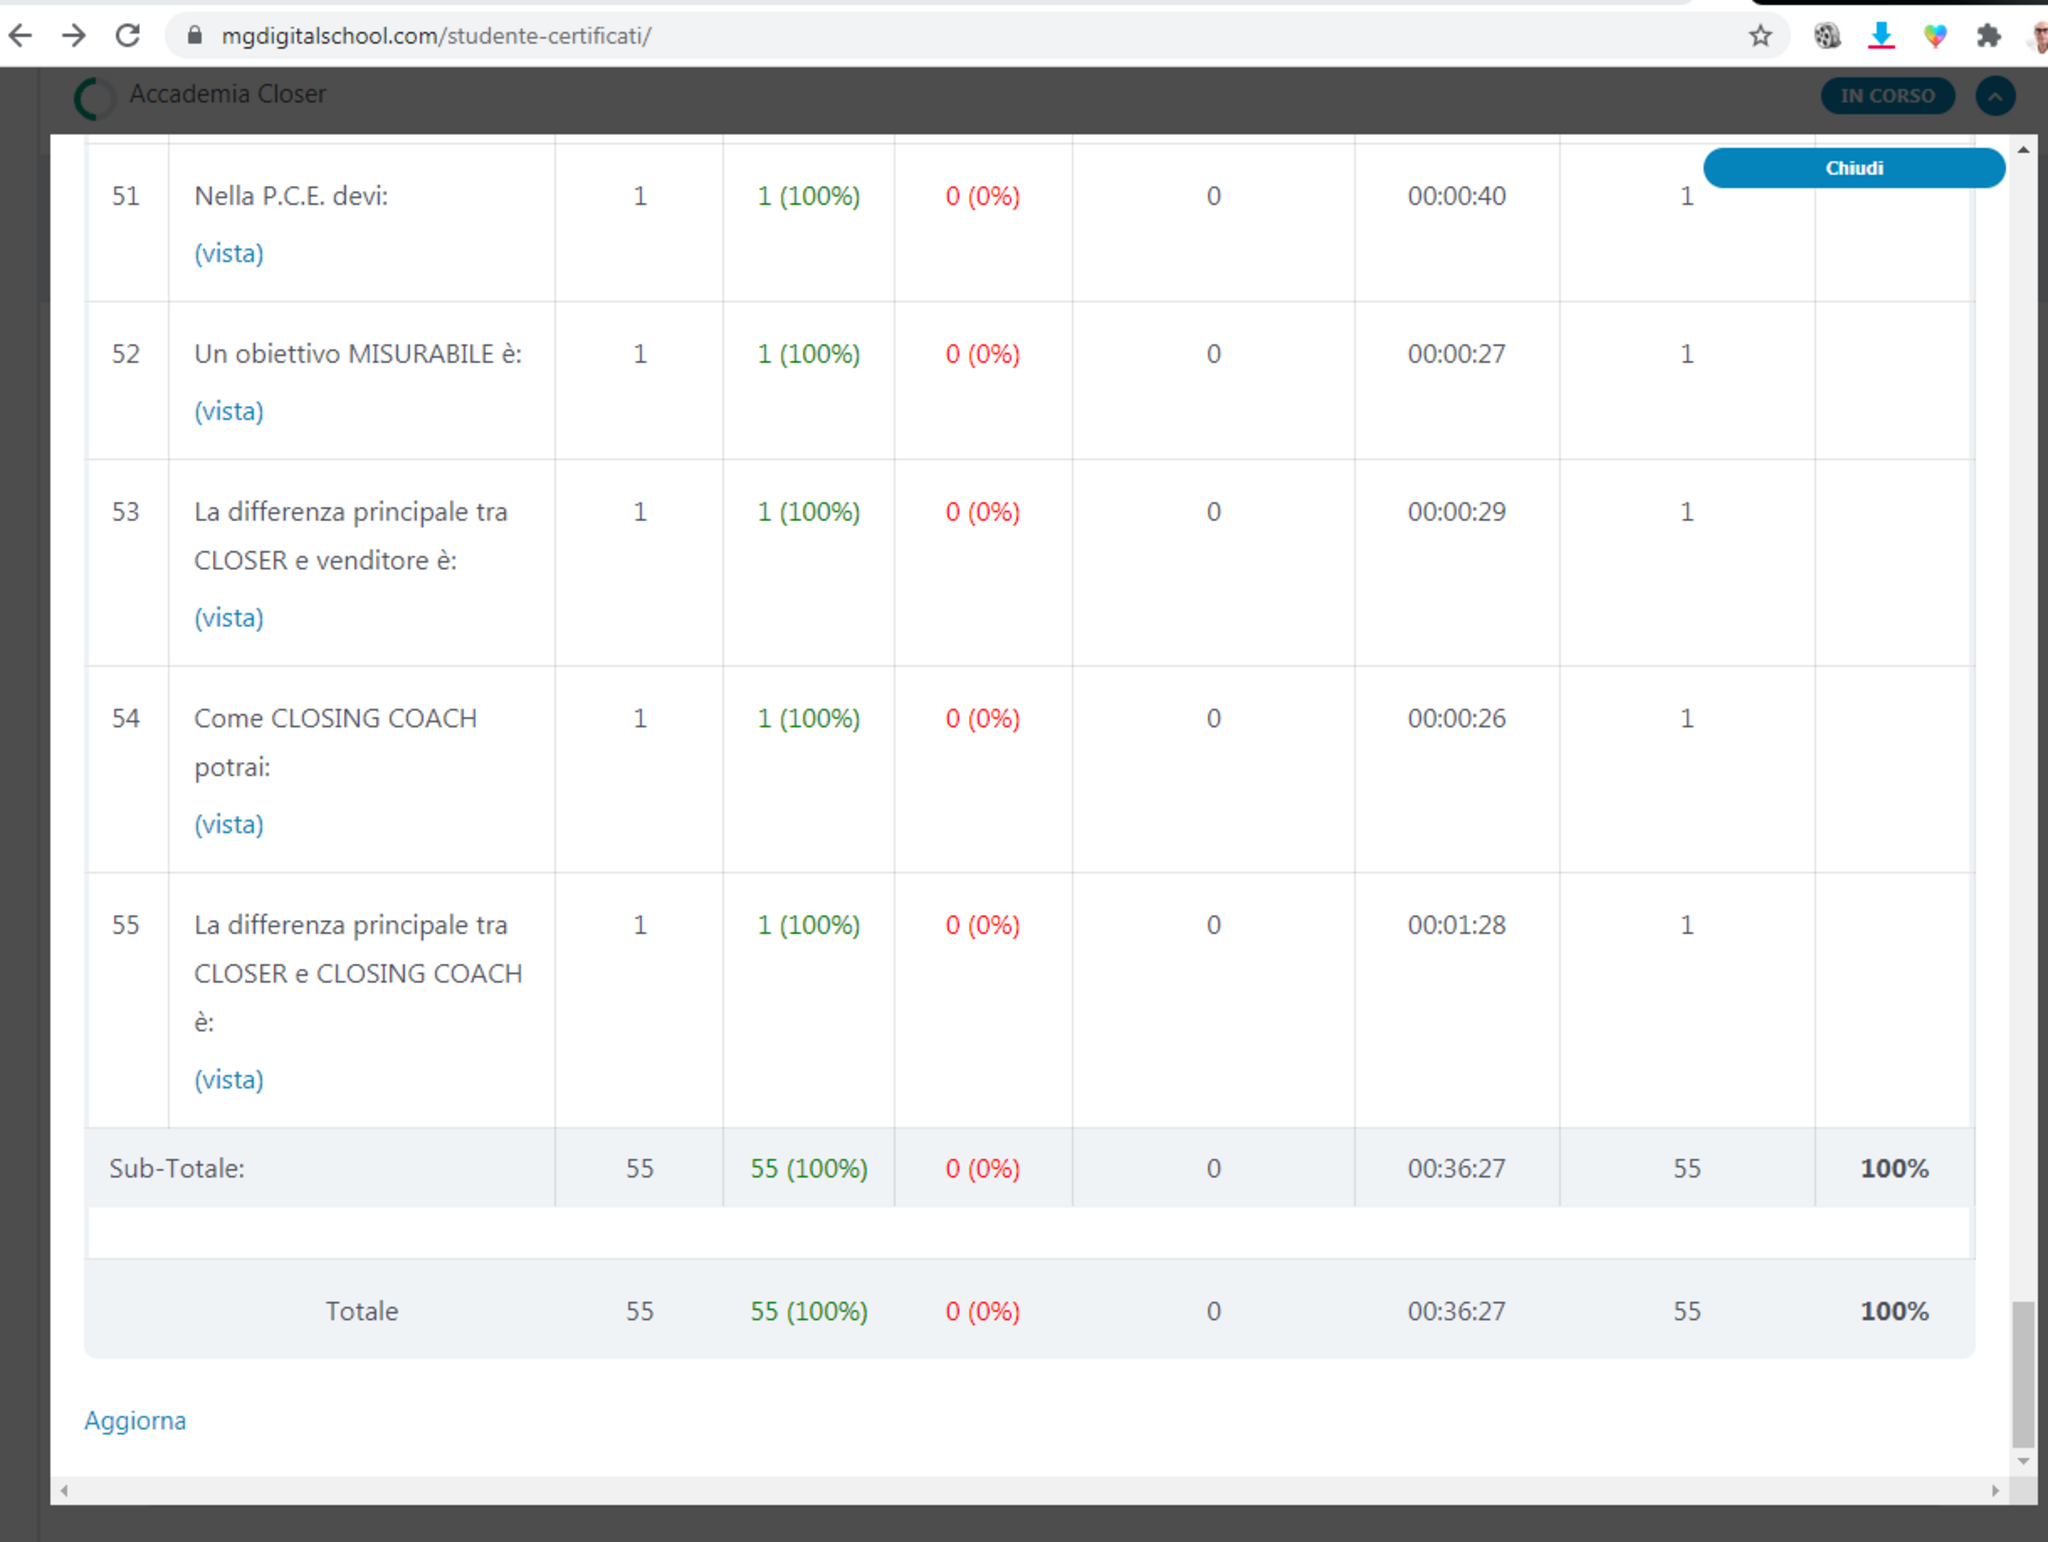Image resolution: width=2048 pixels, height=1542 pixels.
Task: Click the colorful heart extension icon
Action: tap(1935, 37)
